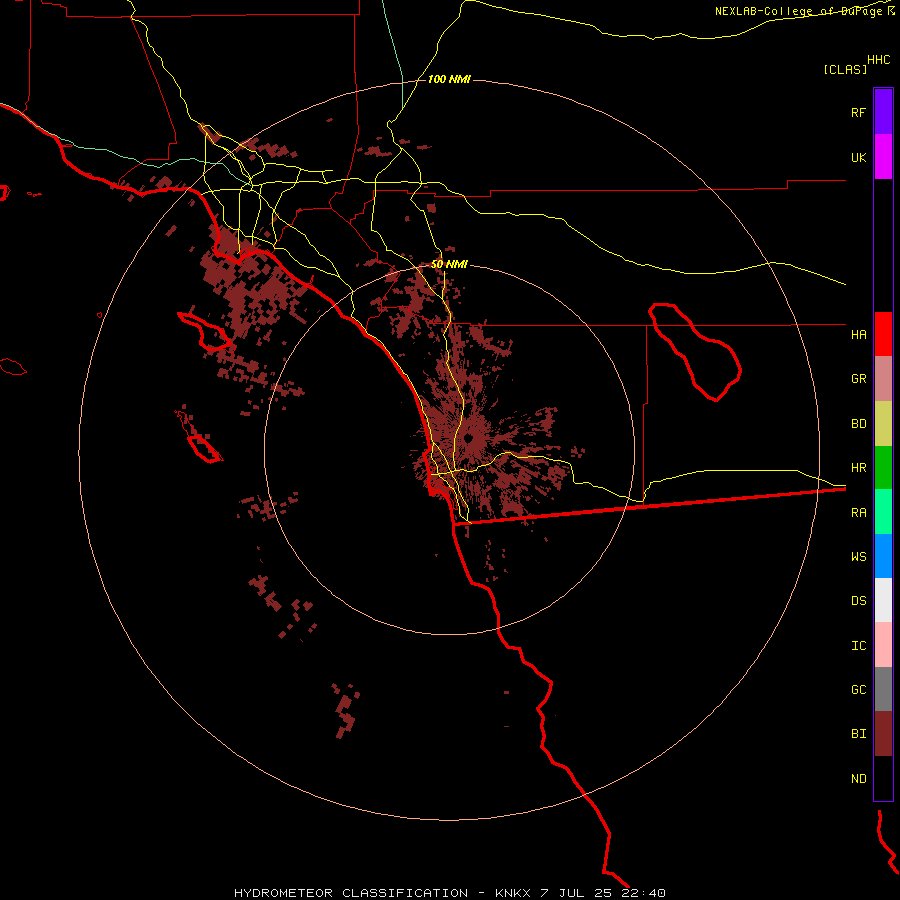Click the KNKX station identifier

[x=513, y=893]
